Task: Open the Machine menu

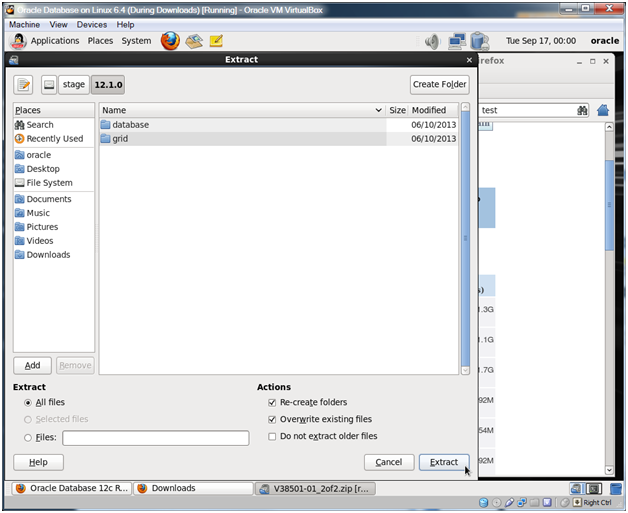Action: [x=25, y=24]
